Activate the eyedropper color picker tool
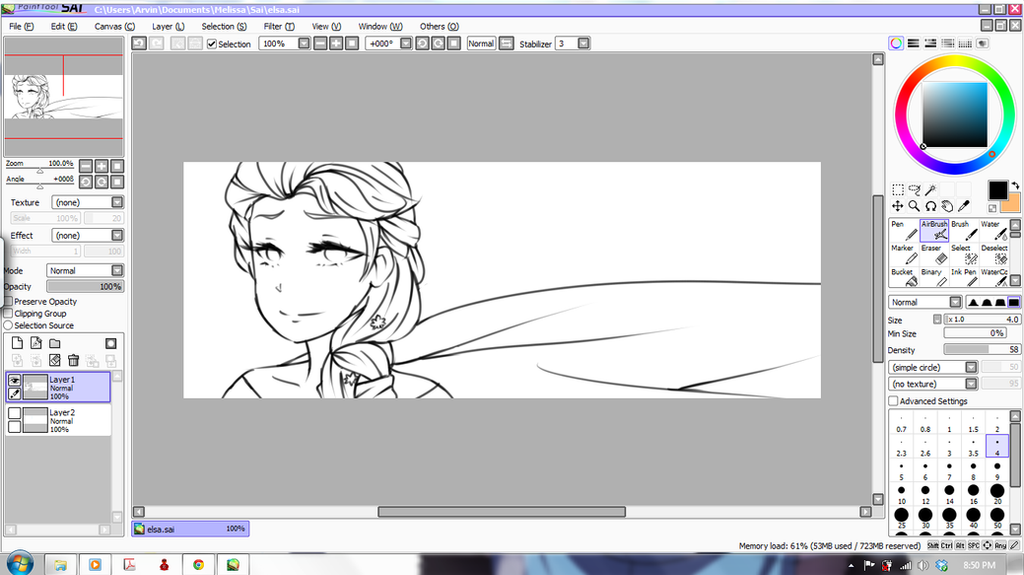1024x575 pixels. pyautogui.click(x=963, y=206)
